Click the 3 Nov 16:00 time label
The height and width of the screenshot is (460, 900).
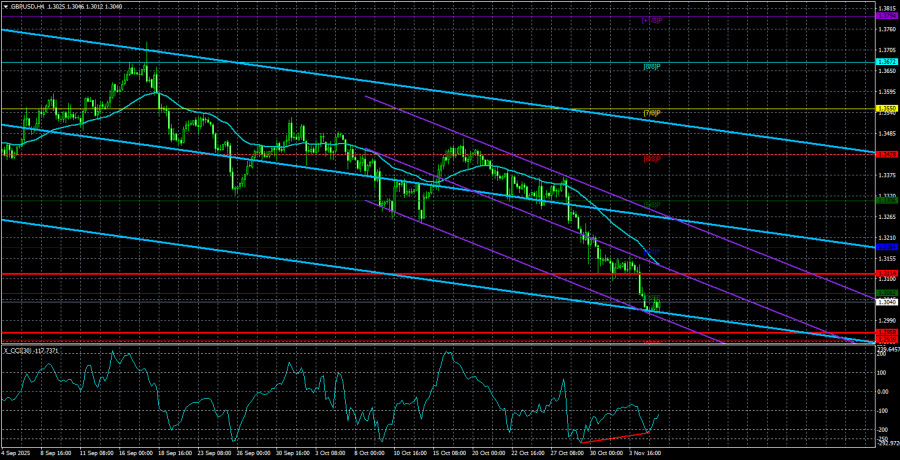(x=646, y=453)
